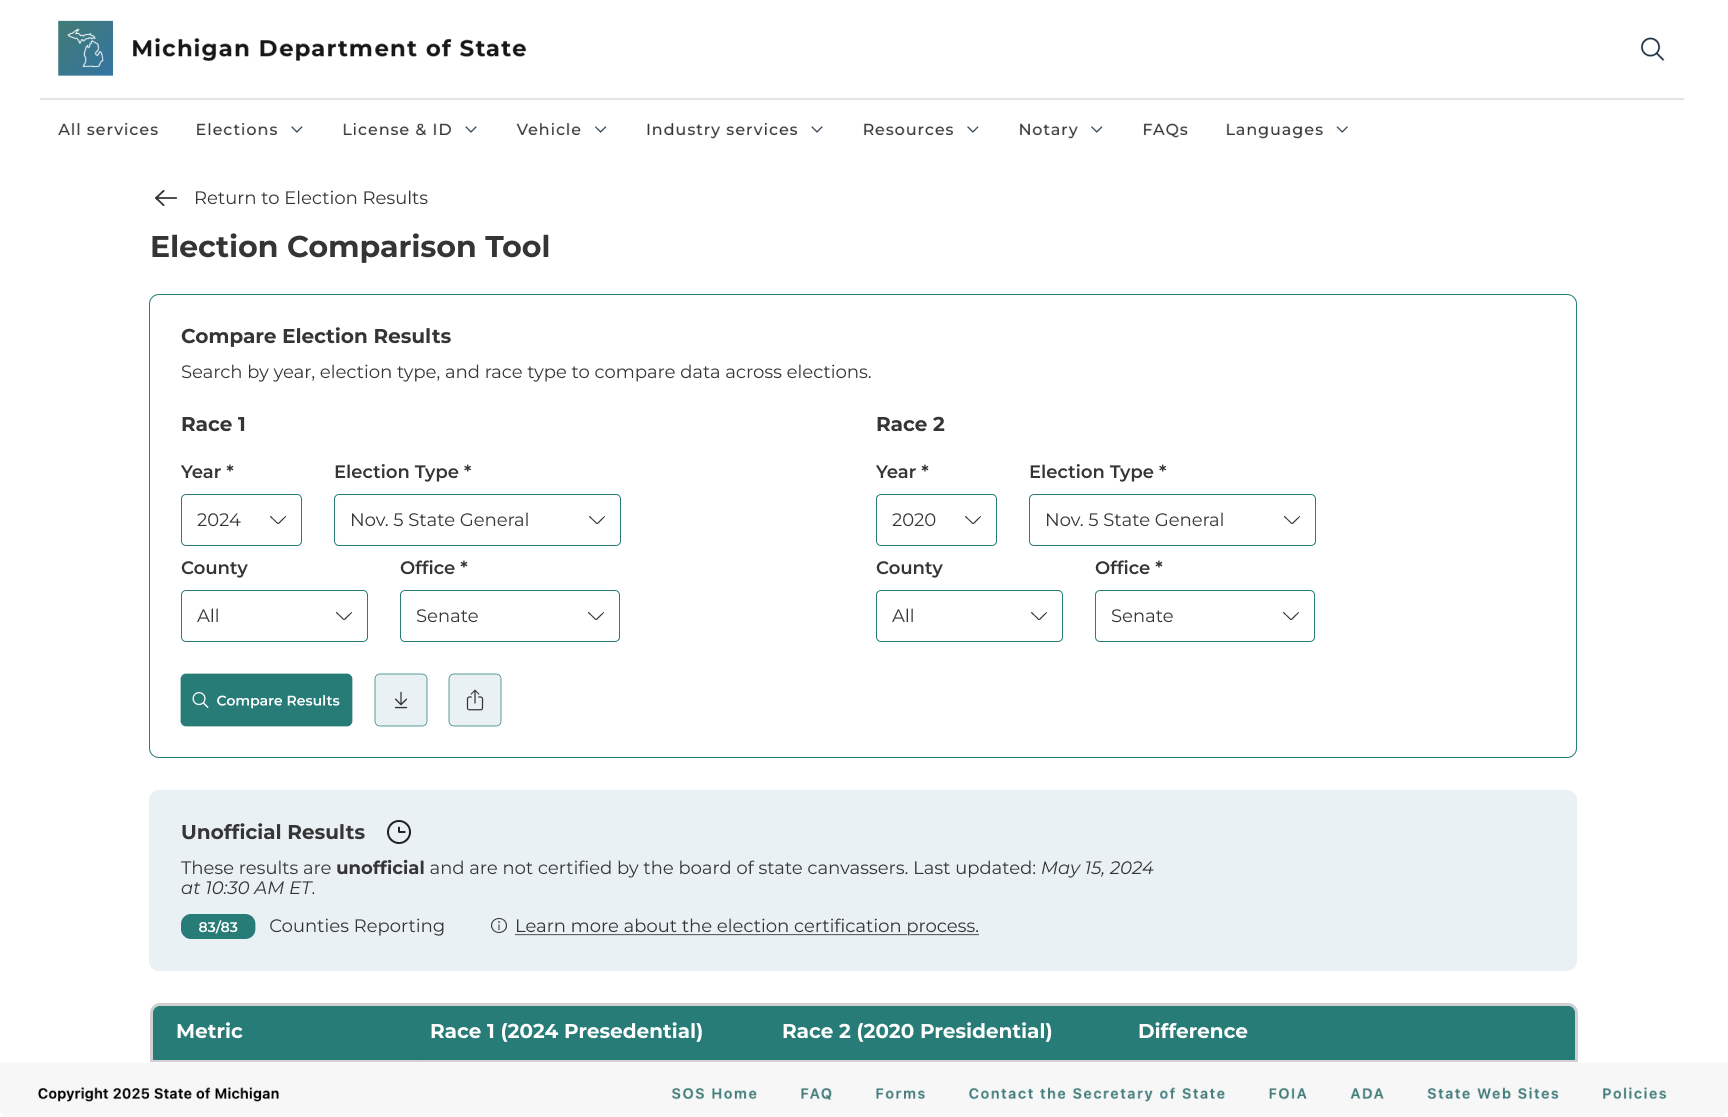Open the FAQs nav item
Image resolution: width=1728 pixels, height=1117 pixels.
pyautogui.click(x=1165, y=129)
